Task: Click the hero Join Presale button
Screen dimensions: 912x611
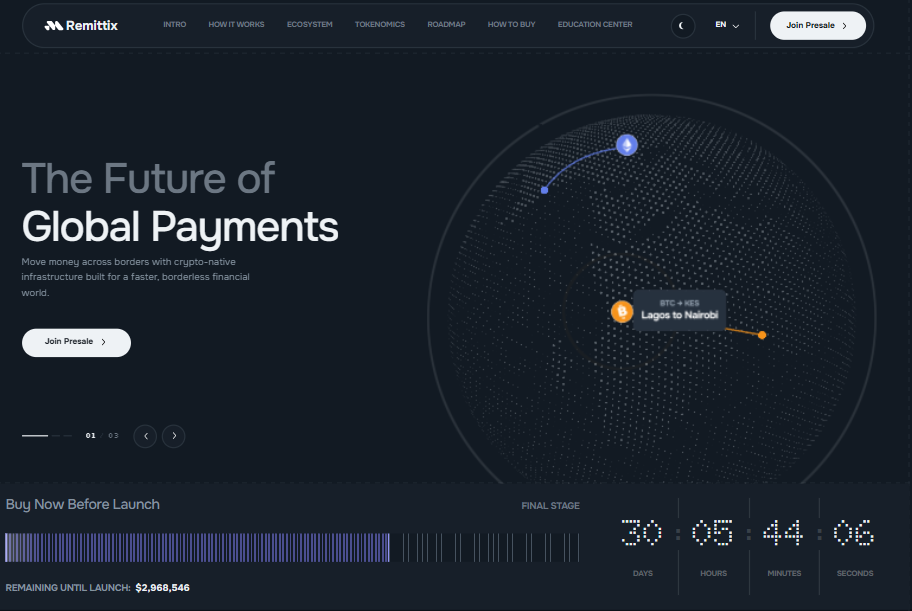Action: click(x=76, y=342)
